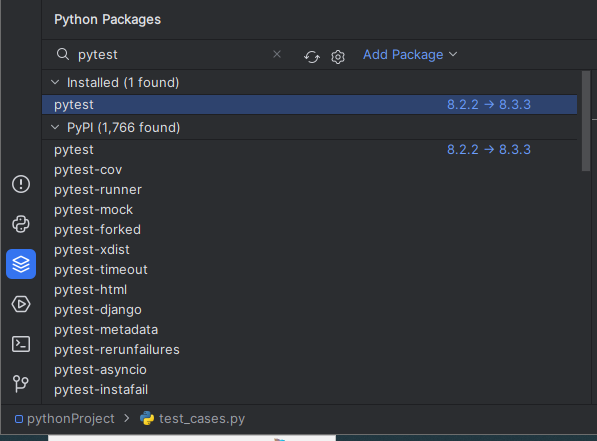
Task: Click the package list vertical scrollbar
Action: [x=586, y=121]
